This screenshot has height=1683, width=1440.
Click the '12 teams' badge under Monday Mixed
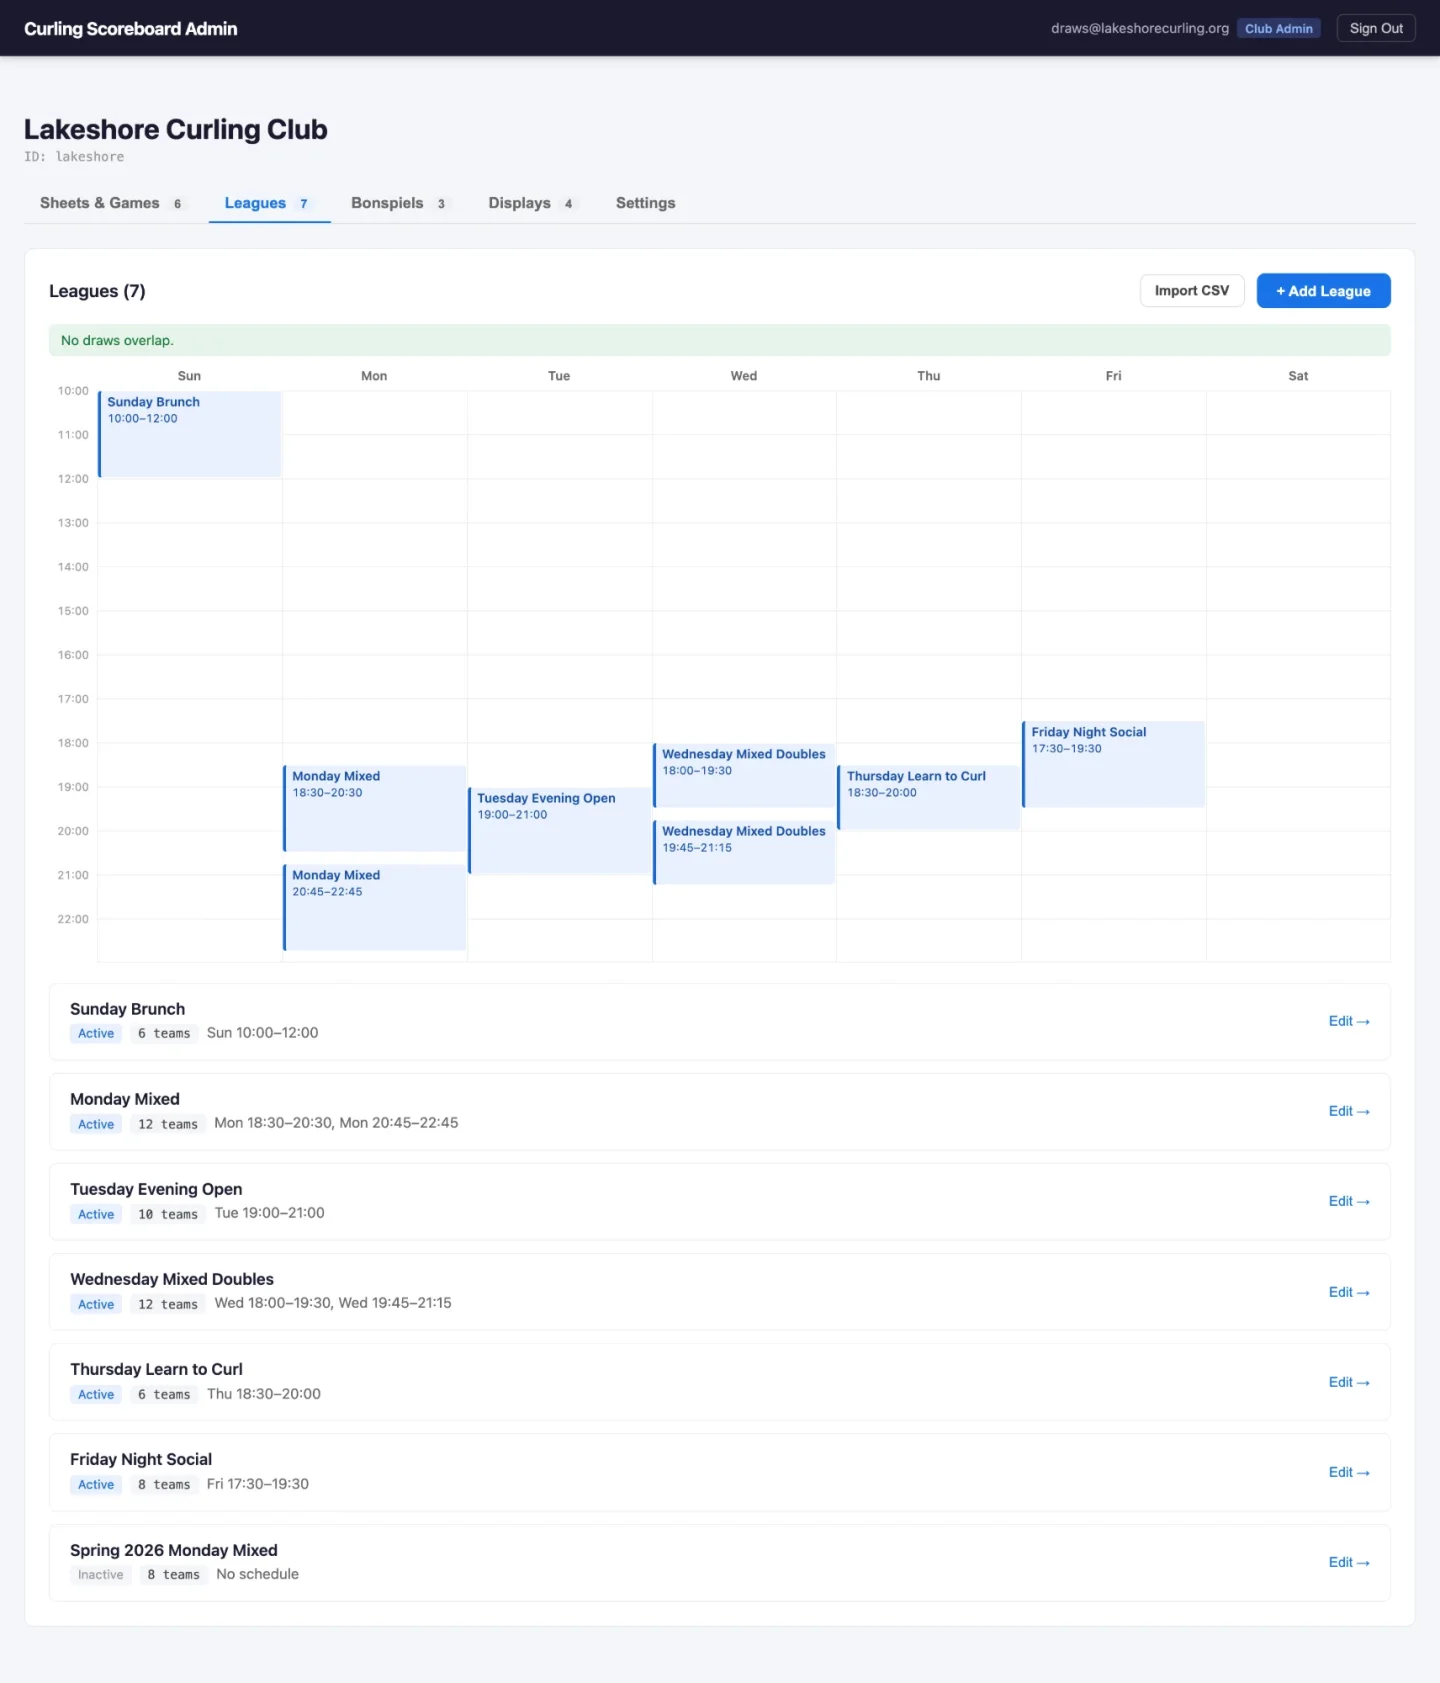click(168, 1124)
